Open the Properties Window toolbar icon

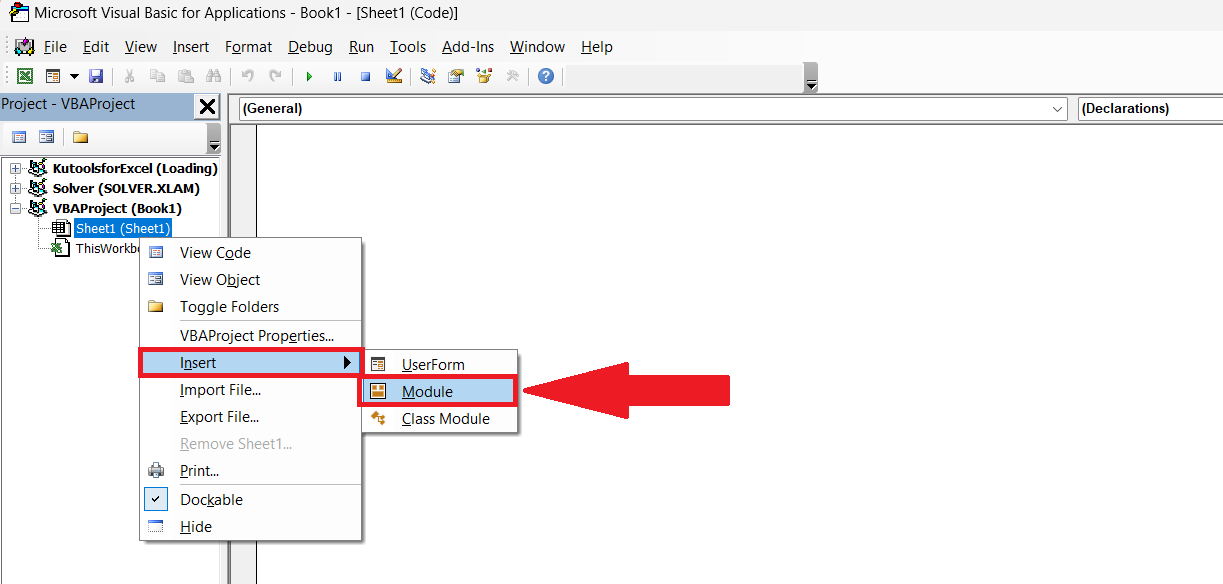(x=456, y=76)
